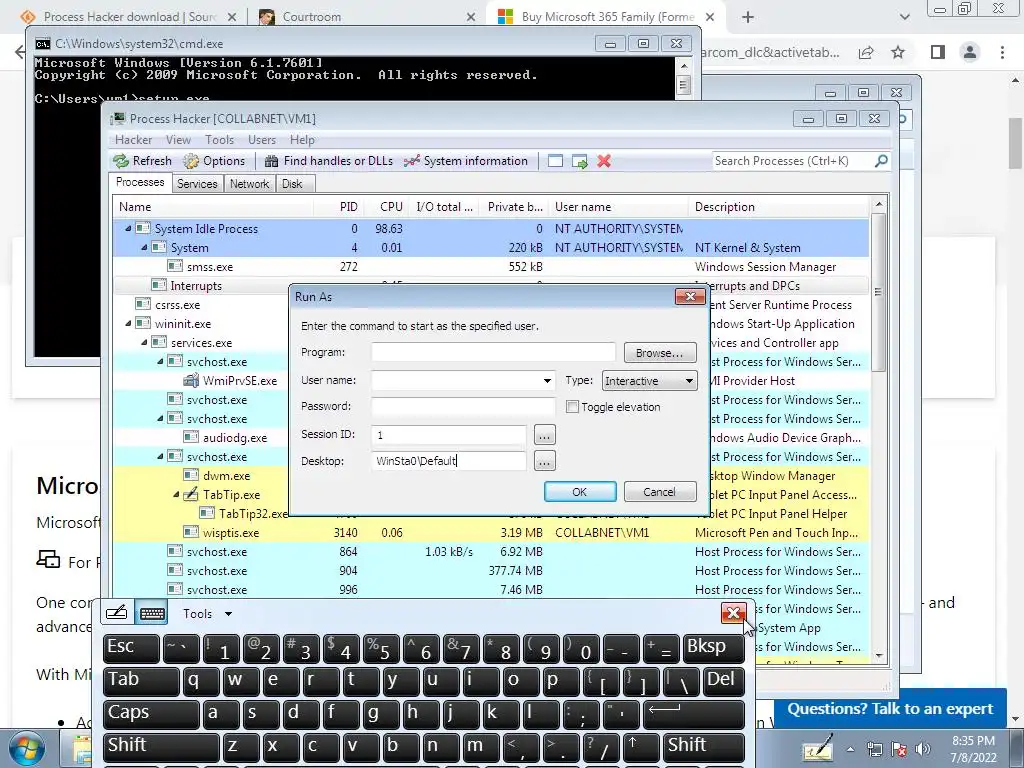
Task: Collapse the System Idle Process tree node
Action: [128, 229]
